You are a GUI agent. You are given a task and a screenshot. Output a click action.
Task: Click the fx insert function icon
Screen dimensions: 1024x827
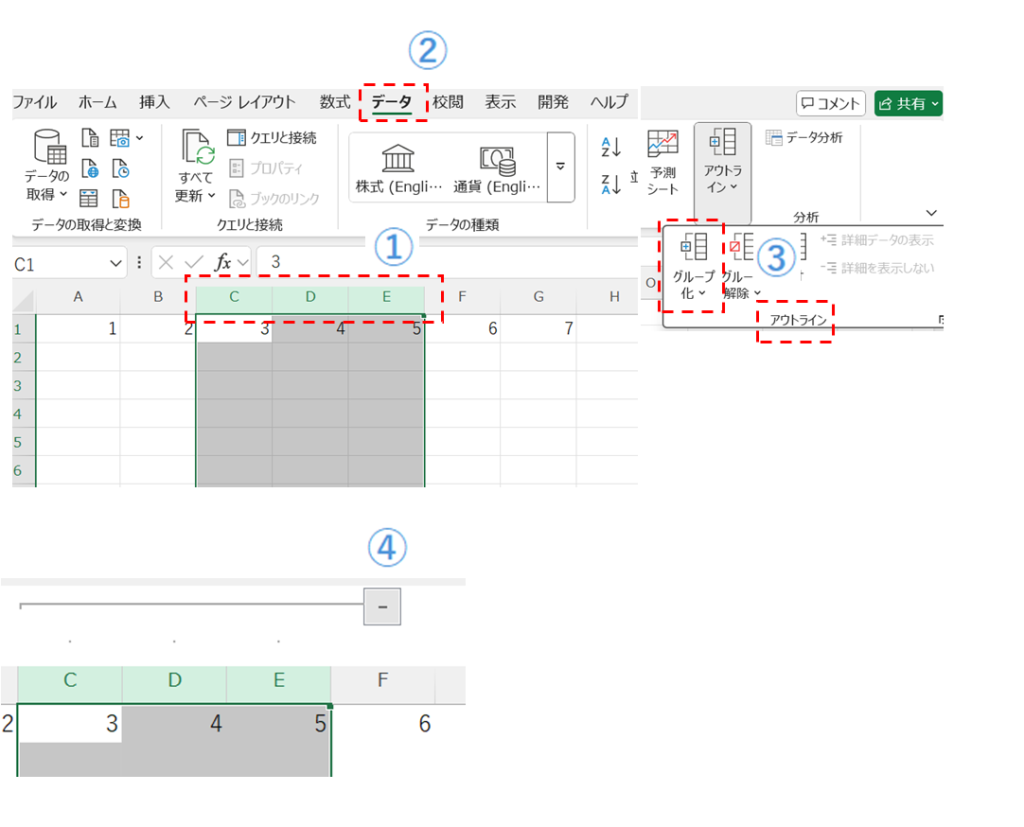pos(224,263)
